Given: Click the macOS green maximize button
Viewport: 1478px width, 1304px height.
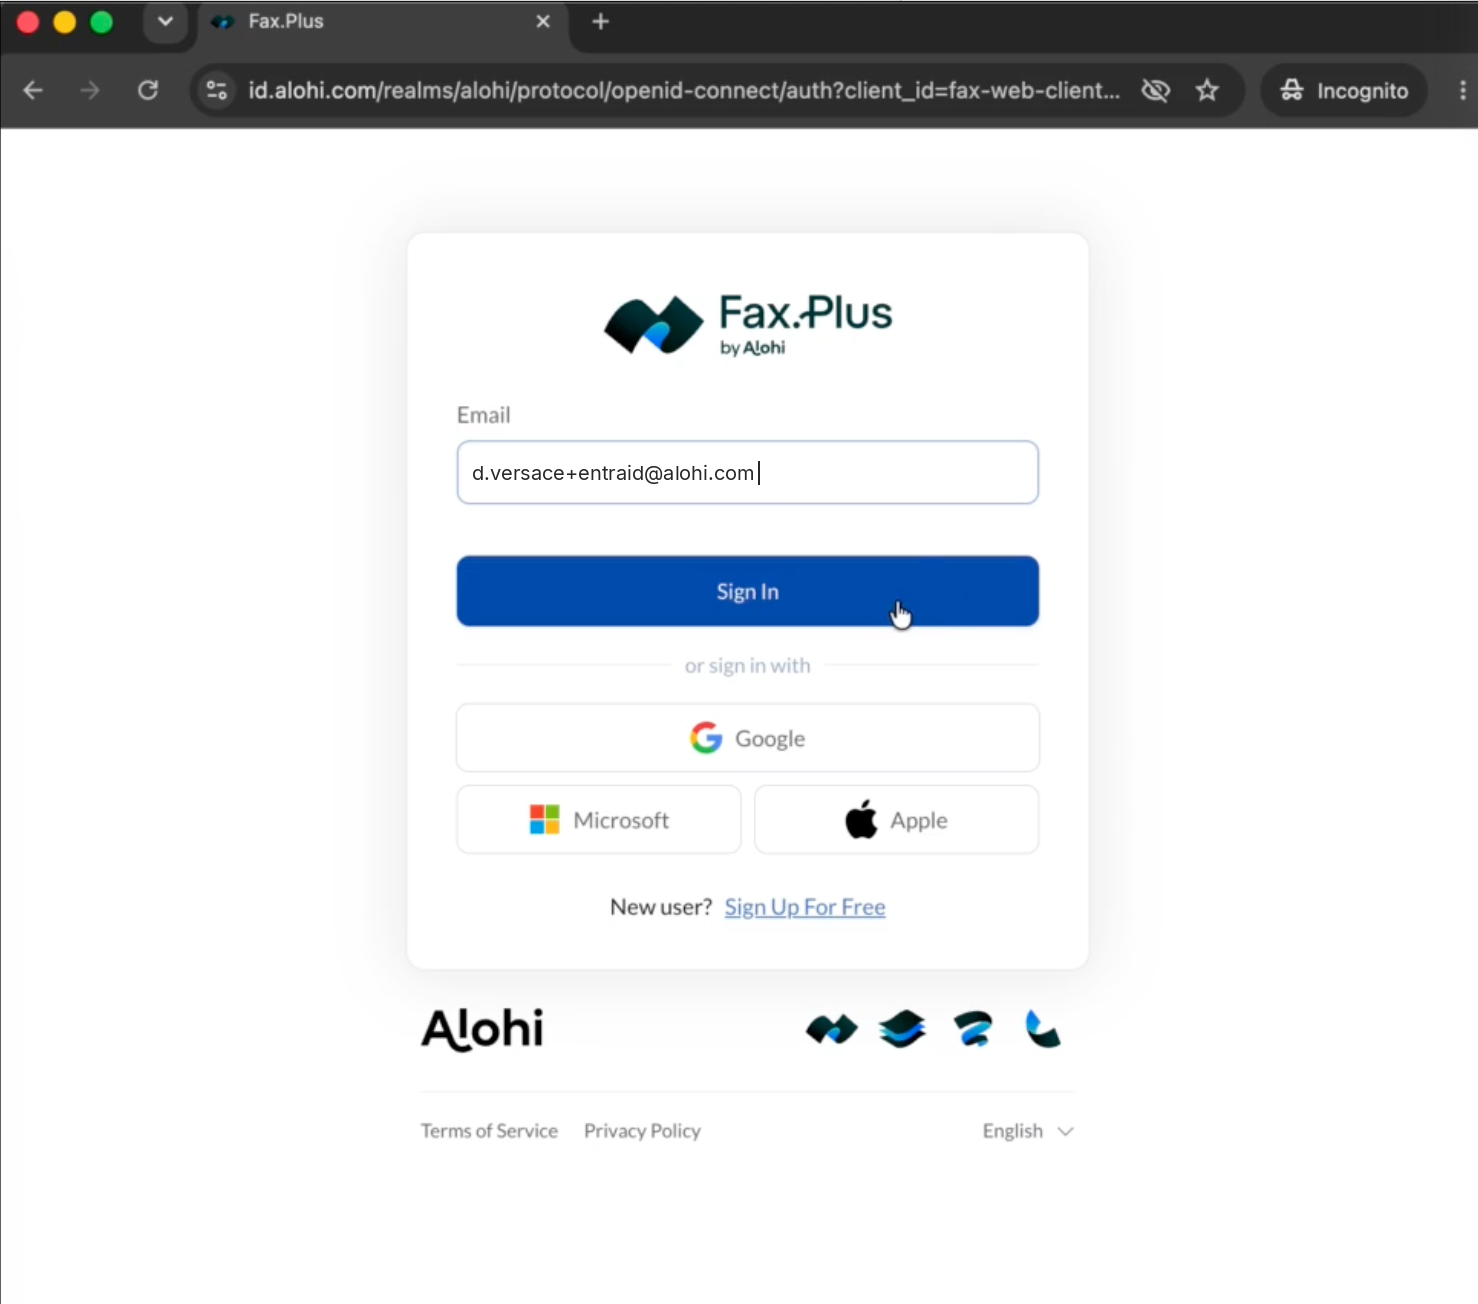Looking at the screenshot, I should coord(101,22).
